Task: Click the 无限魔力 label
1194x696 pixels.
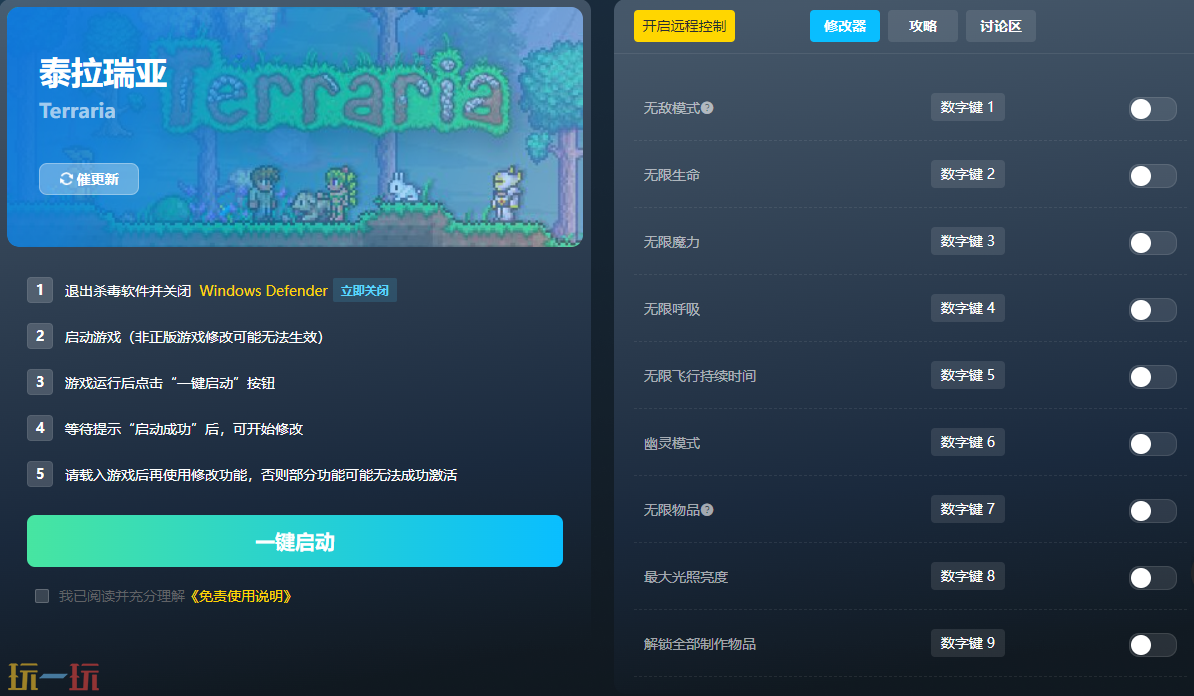Action: (672, 242)
